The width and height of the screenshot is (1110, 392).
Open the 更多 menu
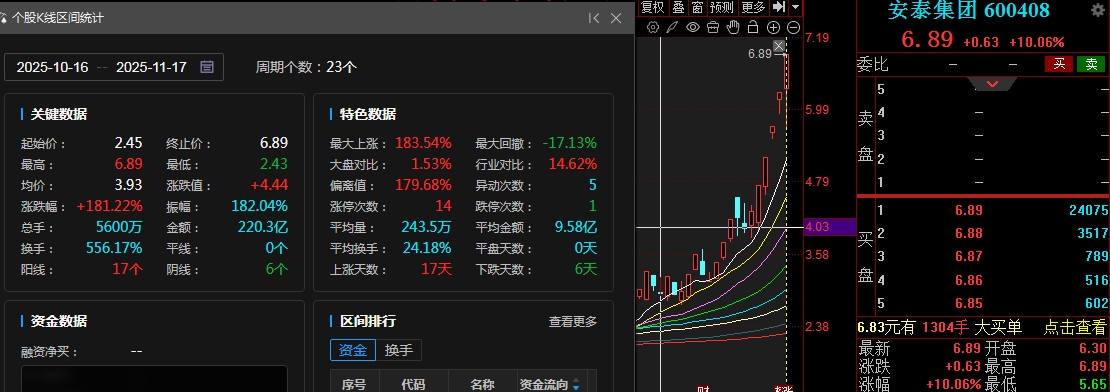click(x=753, y=7)
